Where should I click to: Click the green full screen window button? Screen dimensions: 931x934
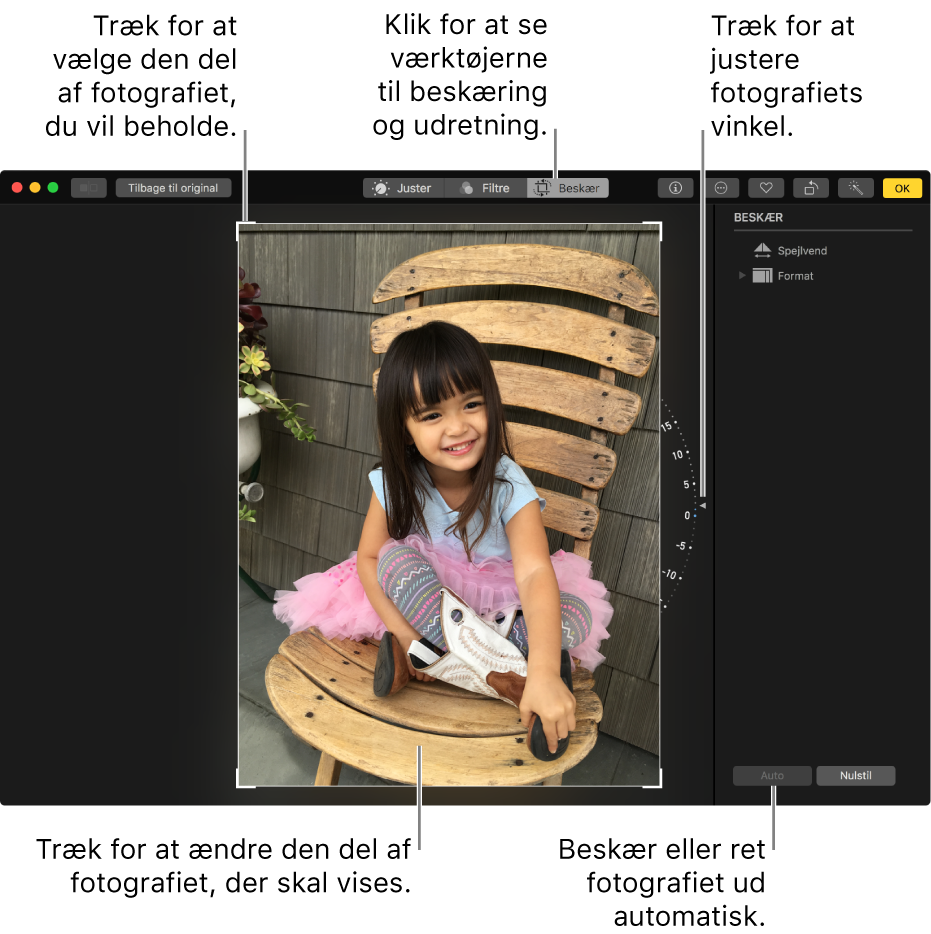click(x=53, y=188)
